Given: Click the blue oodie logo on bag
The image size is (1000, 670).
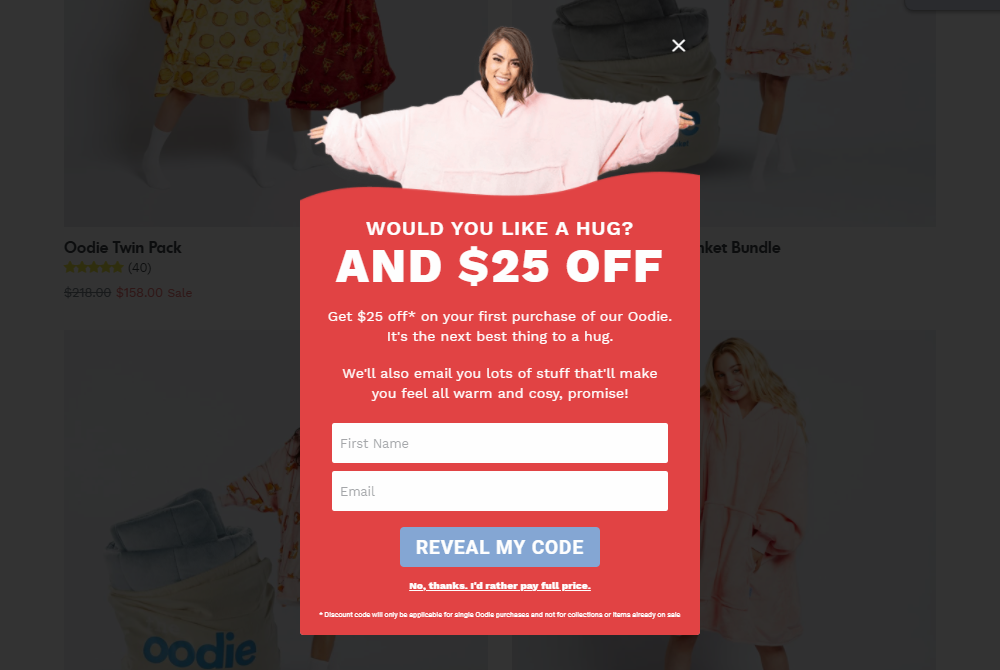Looking at the screenshot, I should [x=200, y=650].
